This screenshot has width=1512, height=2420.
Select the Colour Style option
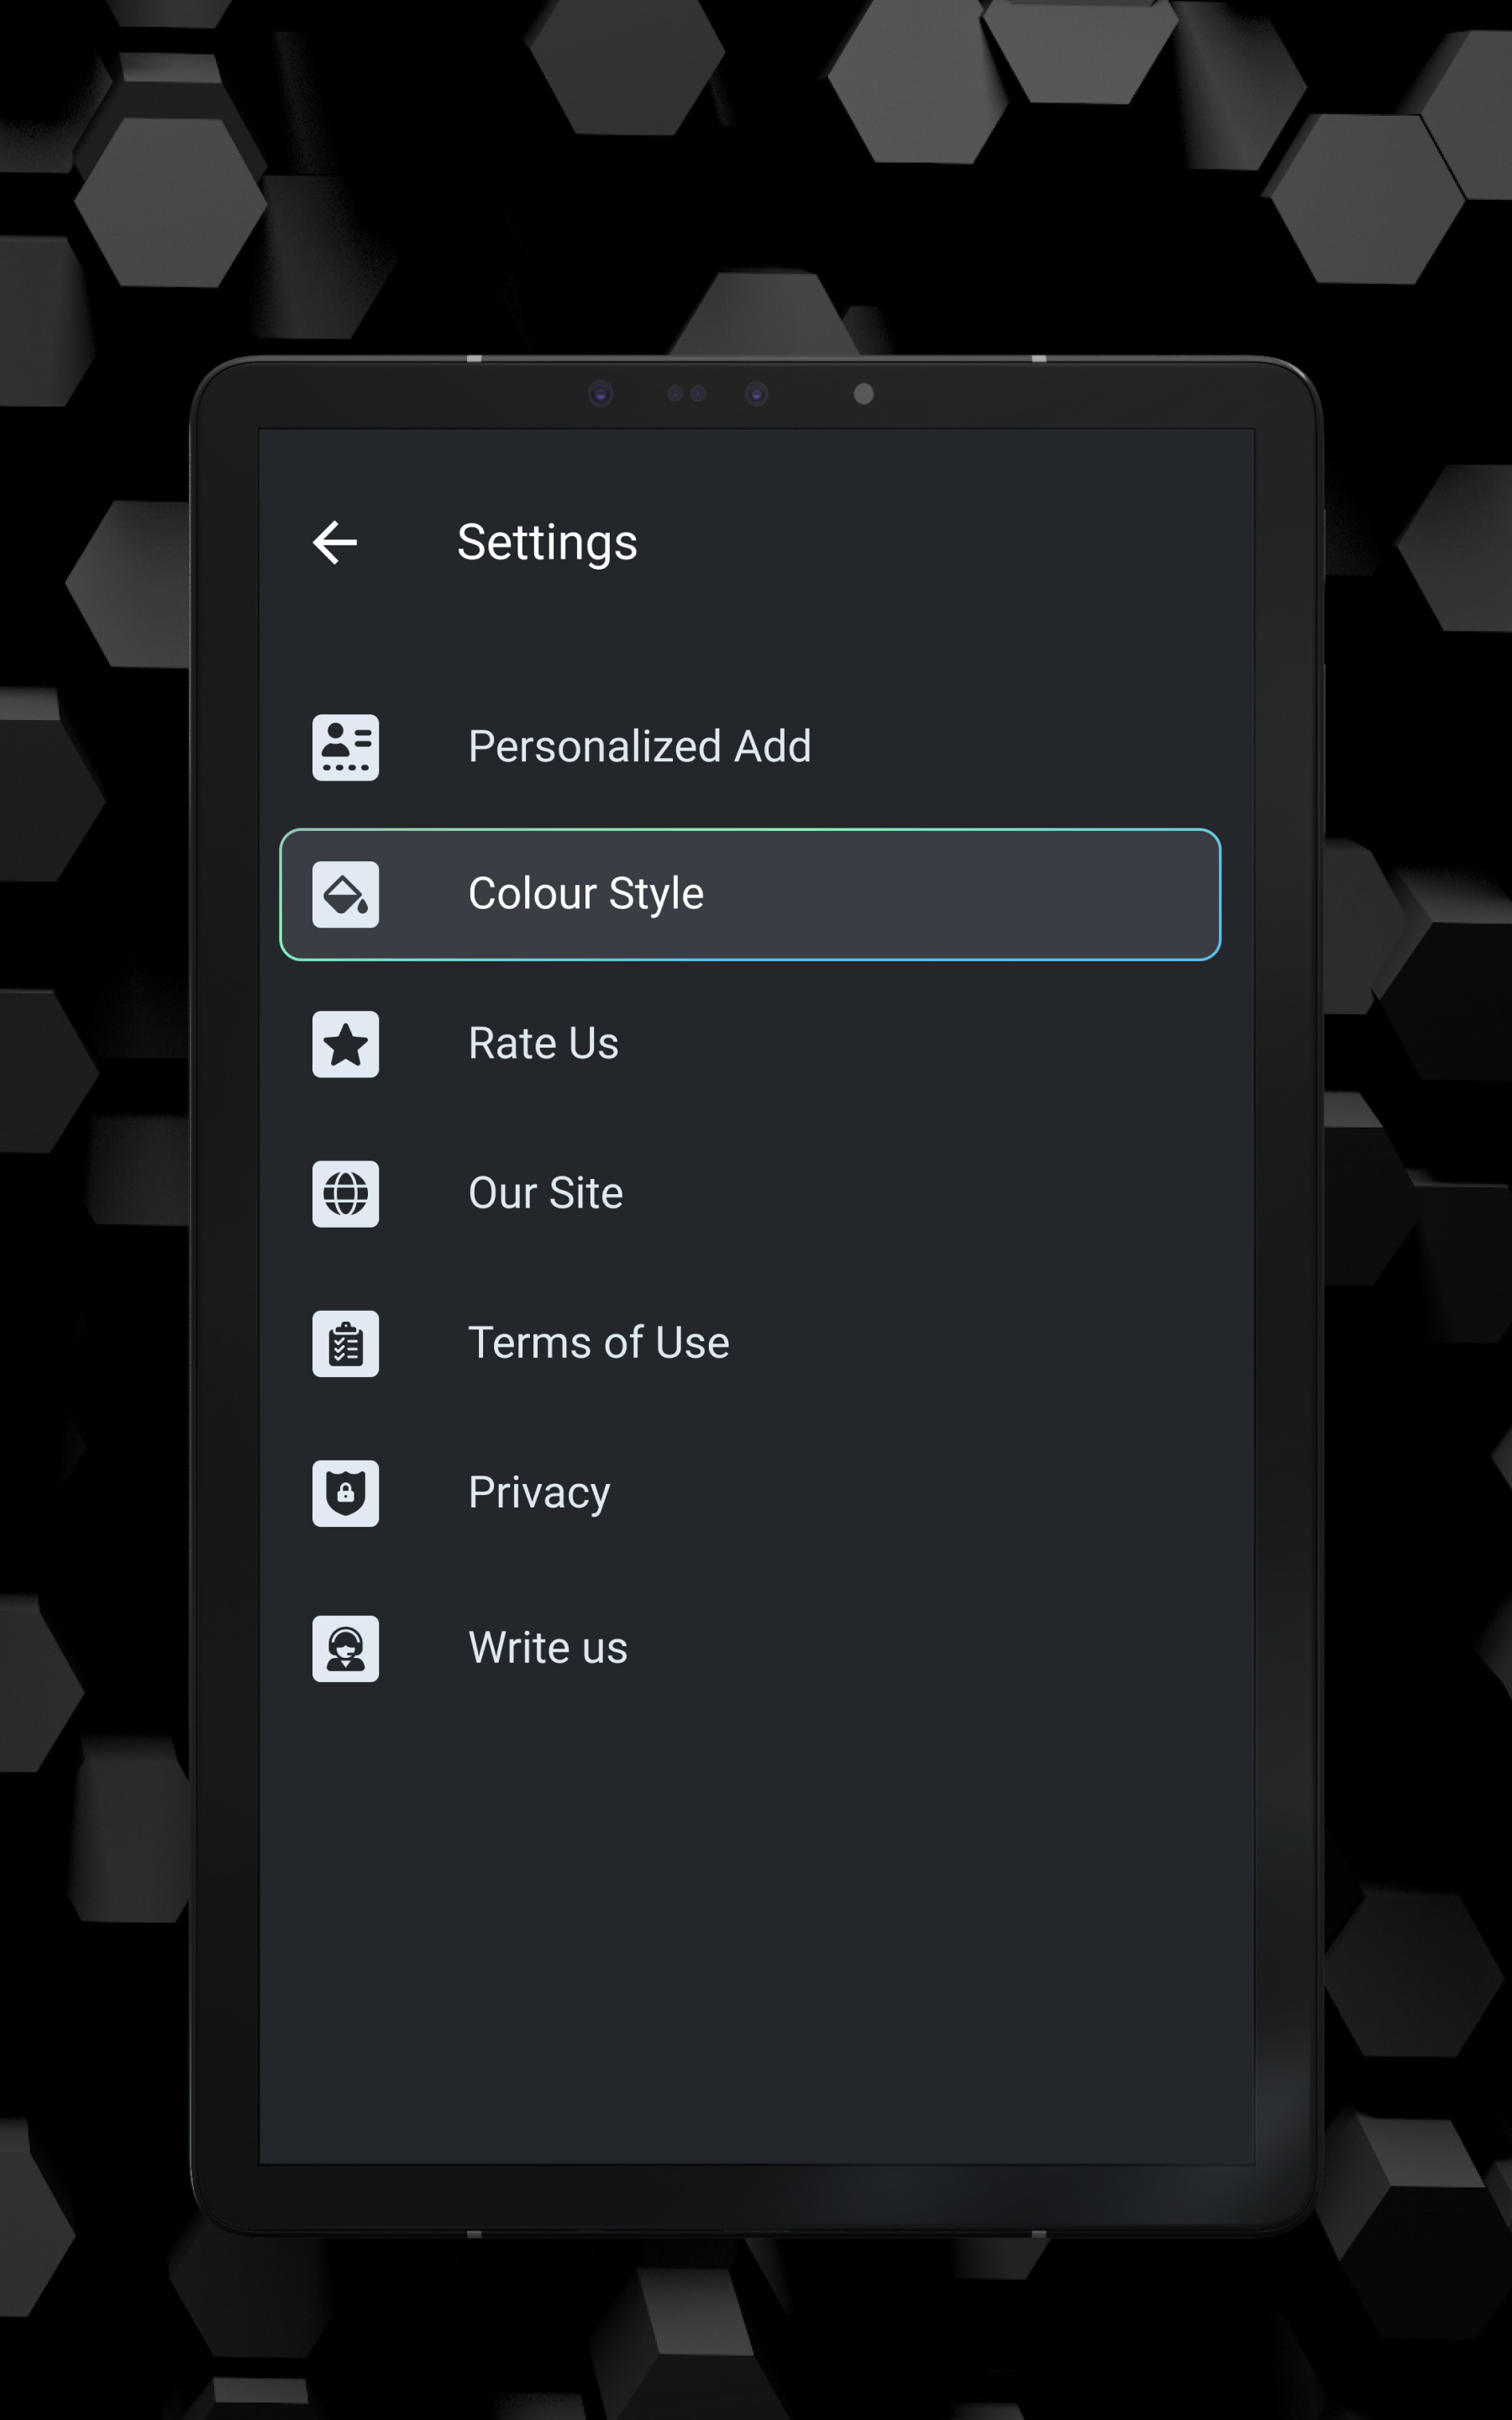point(750,894)
